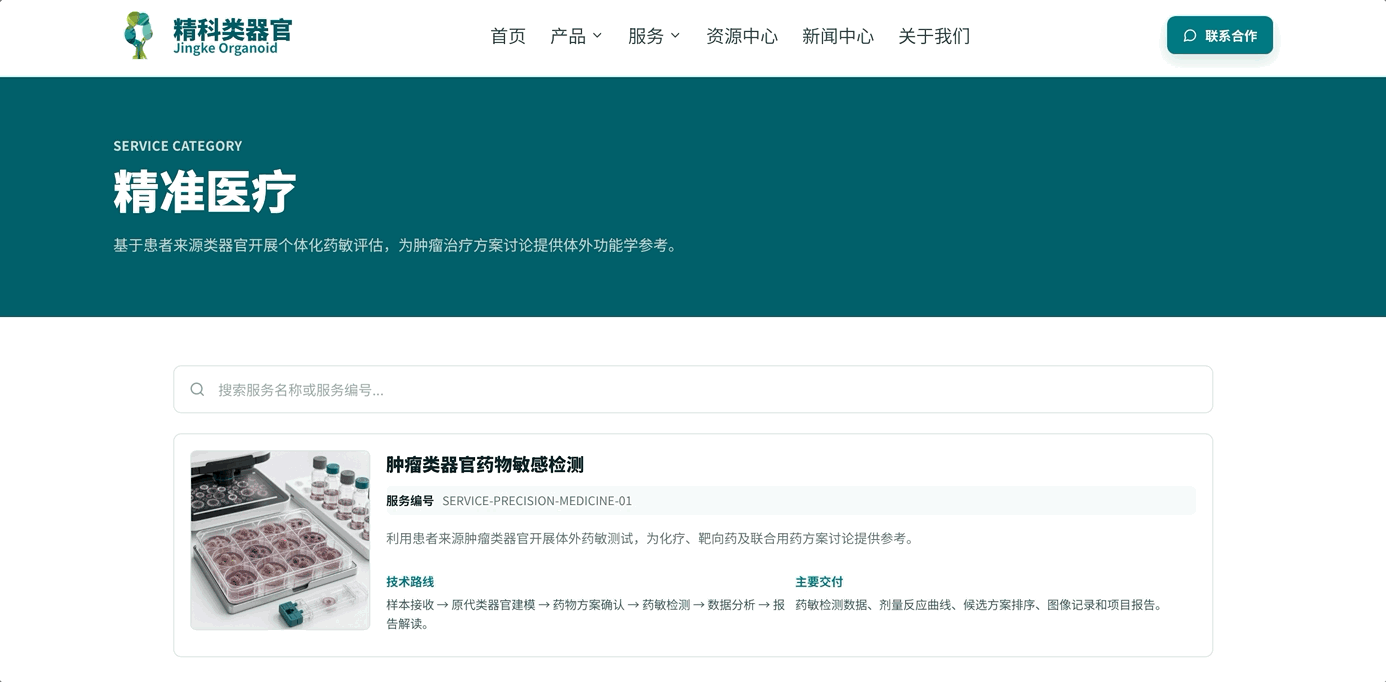Expand the 产品 dropdown chevron

coord(597,36)
